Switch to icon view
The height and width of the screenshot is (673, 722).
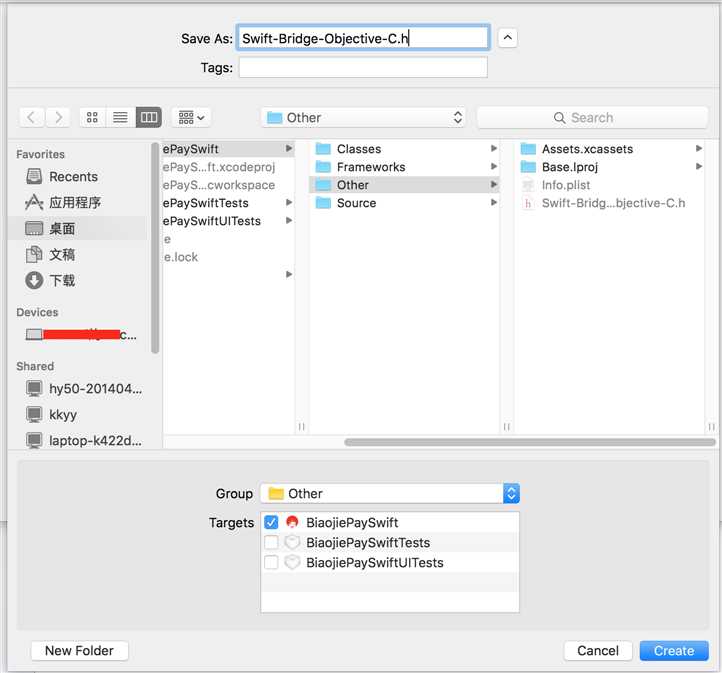click(93, 117)
